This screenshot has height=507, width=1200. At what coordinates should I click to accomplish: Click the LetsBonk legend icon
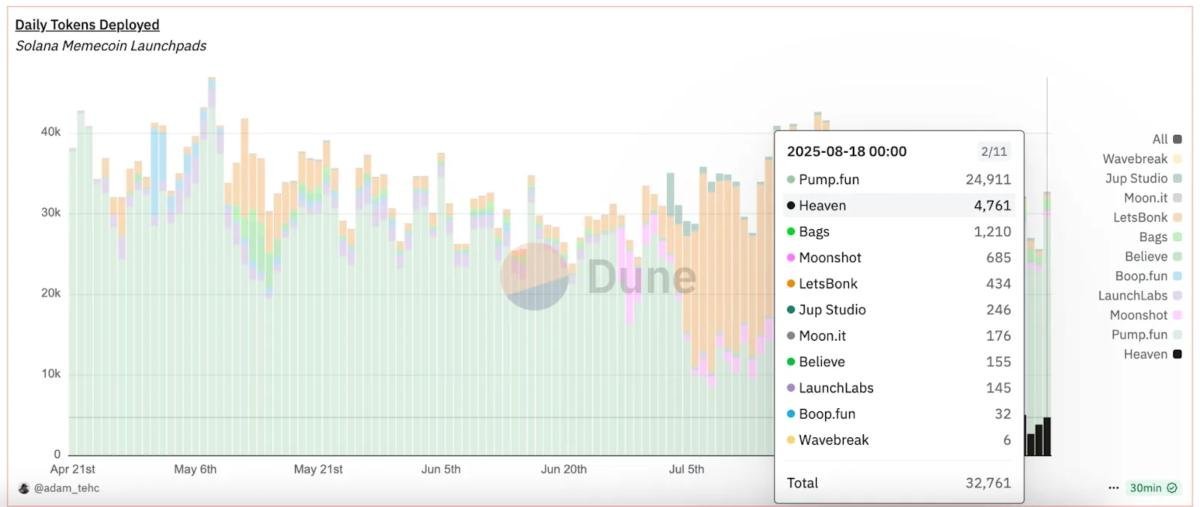click(1177, 217)
